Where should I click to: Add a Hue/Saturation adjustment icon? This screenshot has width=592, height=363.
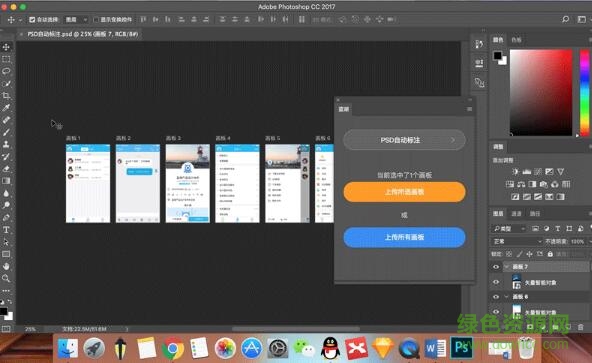pos(510,184)
